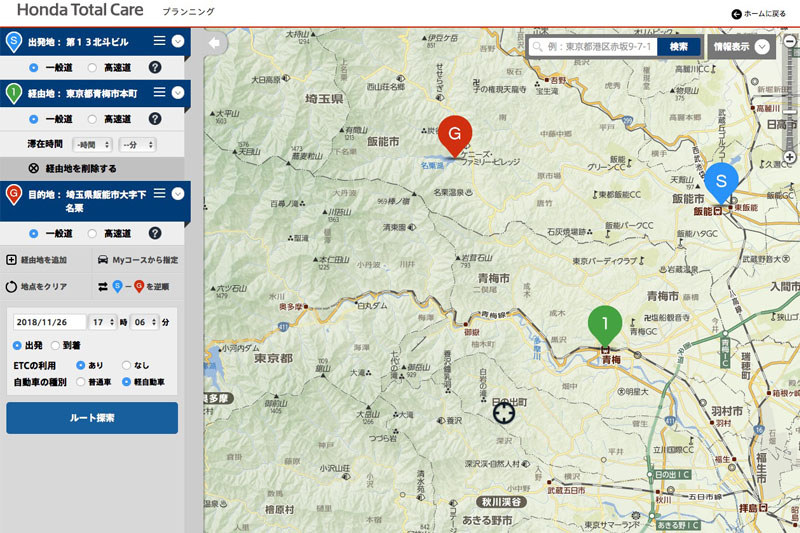
Task: Click red G pin in 目的地 header
Action: coord(14,195)
